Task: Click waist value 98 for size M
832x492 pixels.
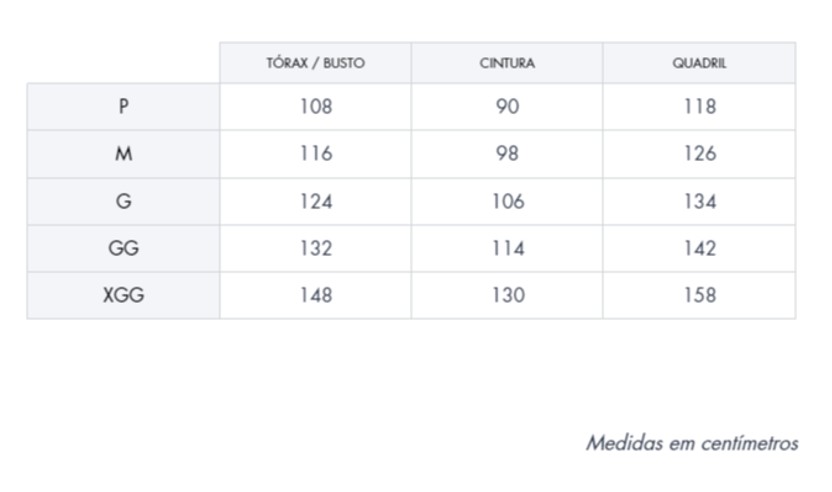Action: [507, 154]
